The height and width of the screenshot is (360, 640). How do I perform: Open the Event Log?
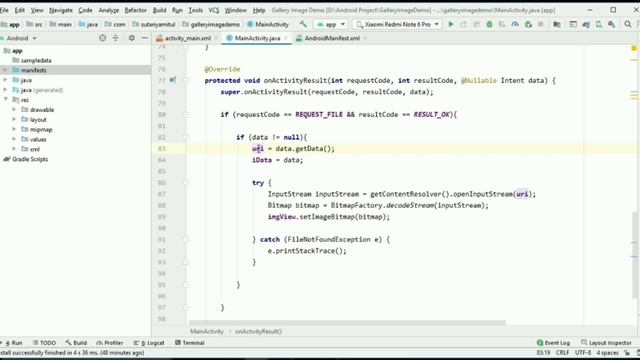click(x=553, y=343)
